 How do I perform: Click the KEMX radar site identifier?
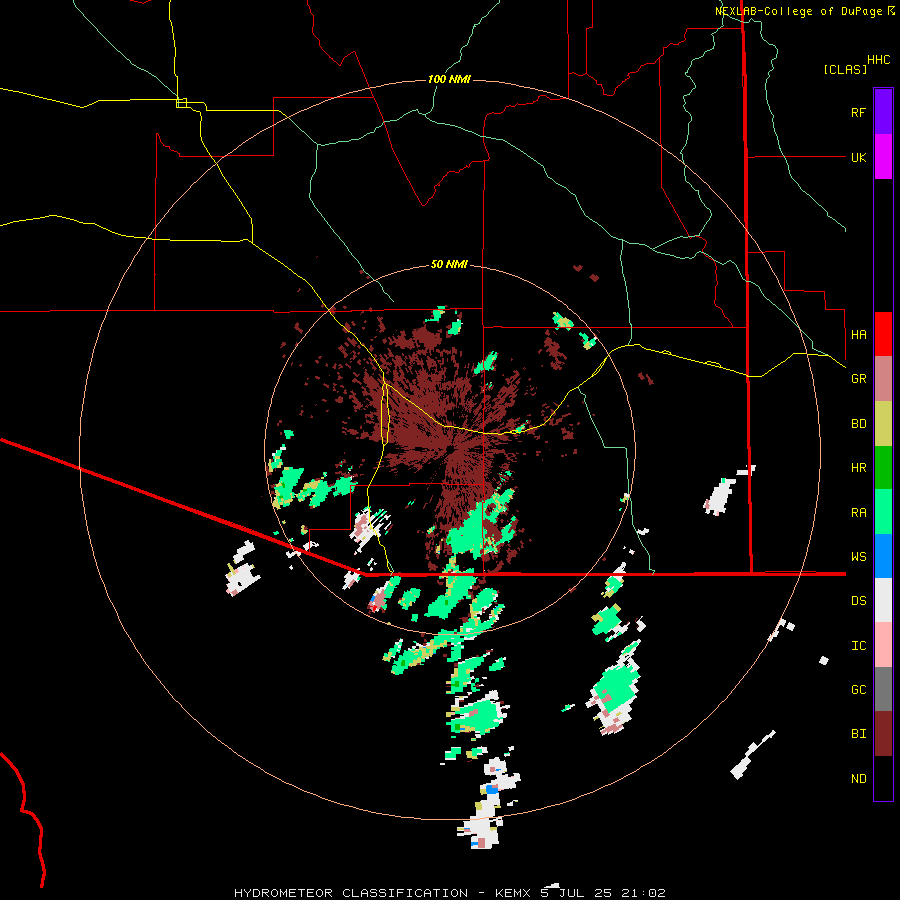tap(513, 893)
